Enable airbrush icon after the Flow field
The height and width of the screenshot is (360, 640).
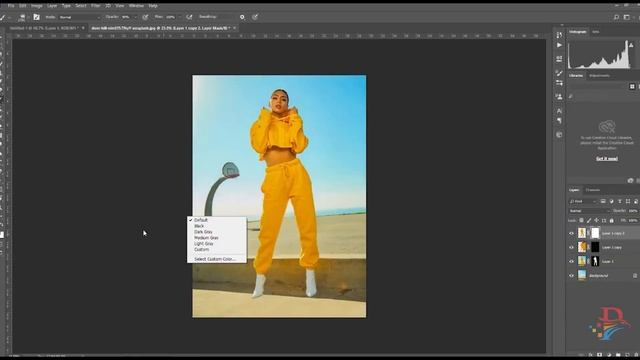tap(189, 17)
